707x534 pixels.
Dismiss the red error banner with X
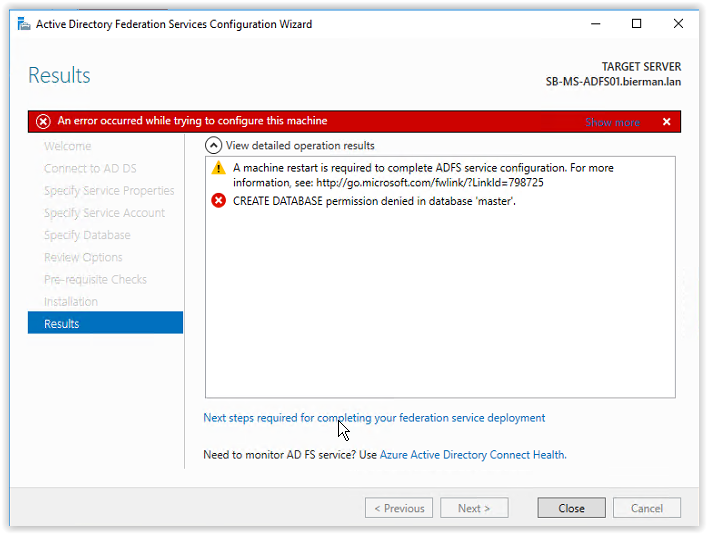666,122
